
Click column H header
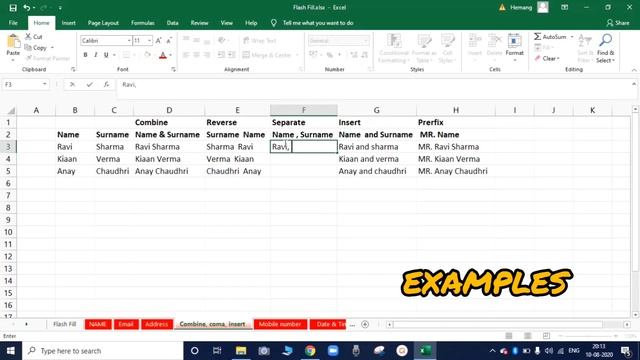(456, 110)
